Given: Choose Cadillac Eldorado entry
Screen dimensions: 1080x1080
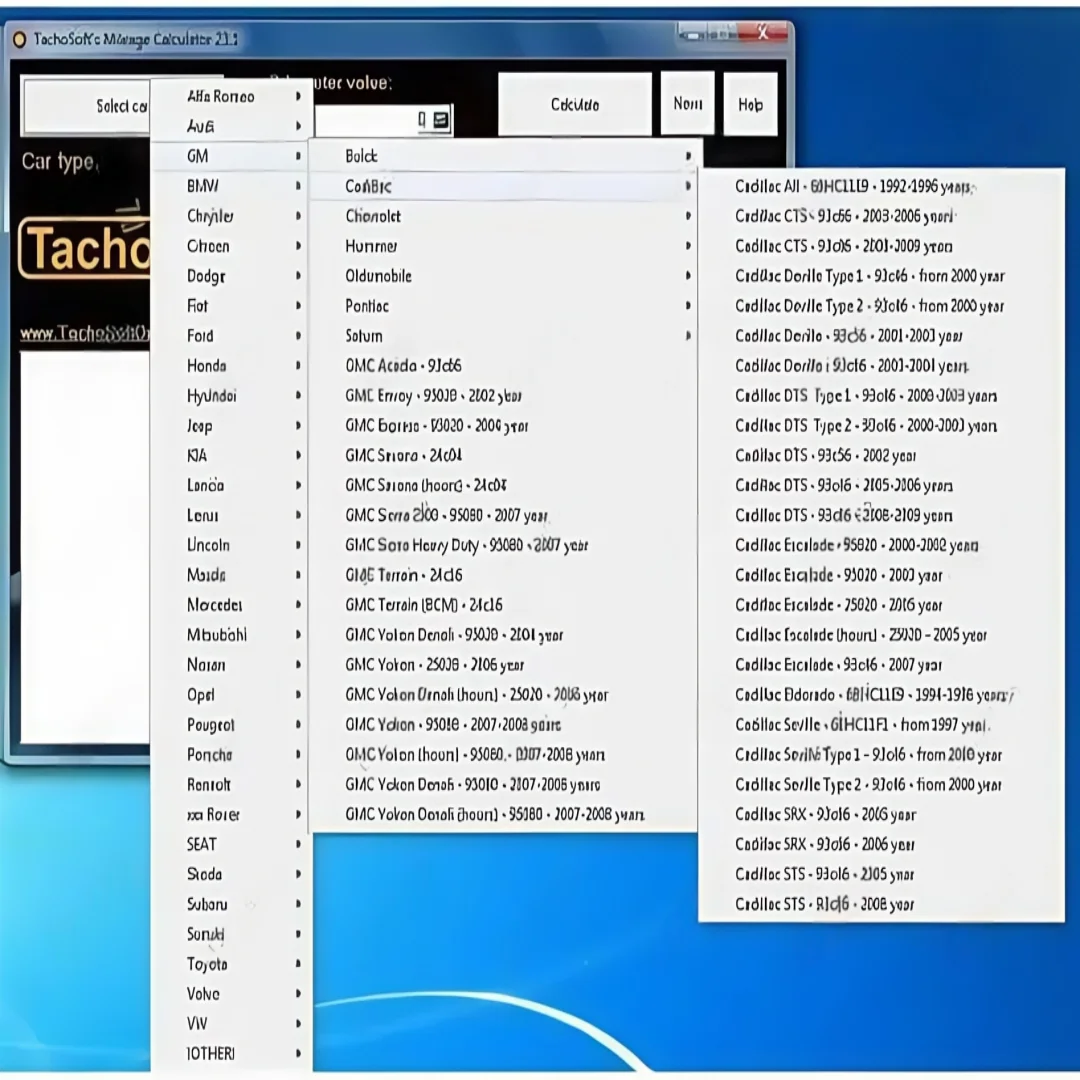Looking at the screenshot, I should [x=882, y=695].
